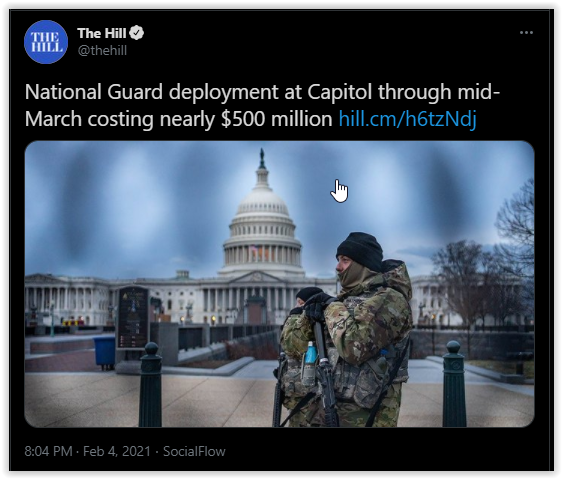Click the tweet text about National Guard deployment
562x479 pixels.
[262, 105]
